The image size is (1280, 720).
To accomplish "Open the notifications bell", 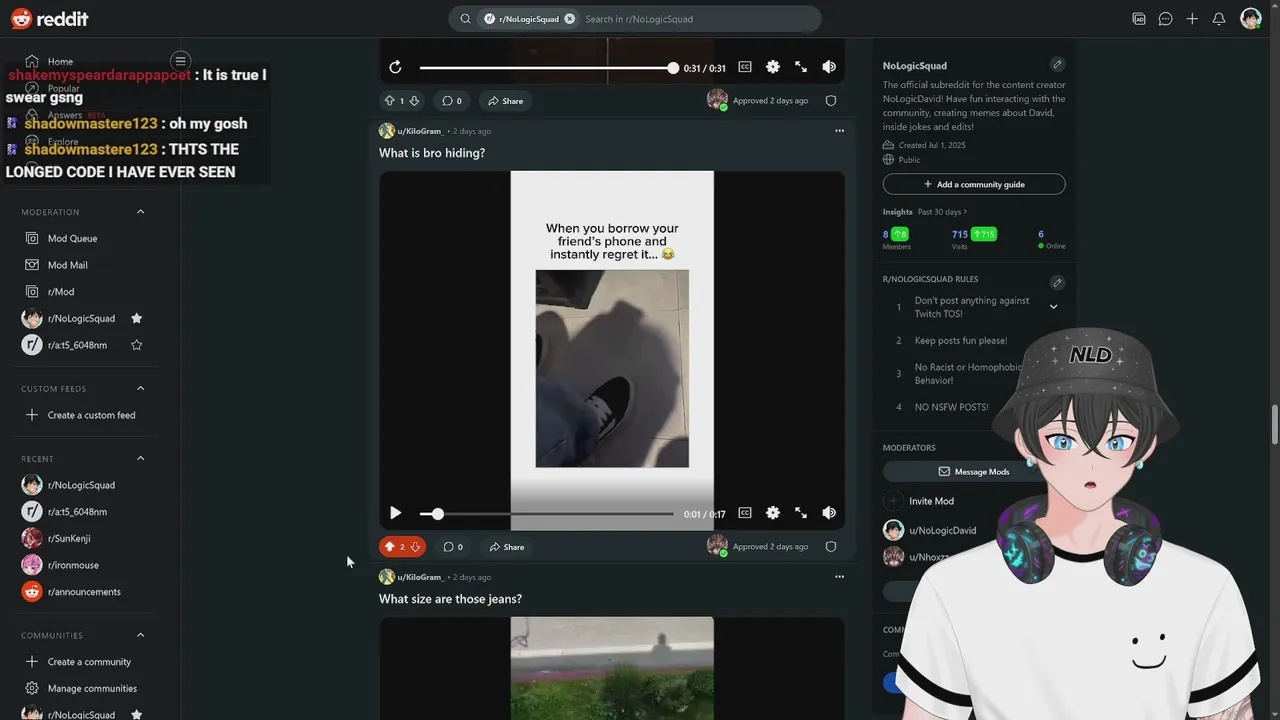I will (x=1219, y=19).
